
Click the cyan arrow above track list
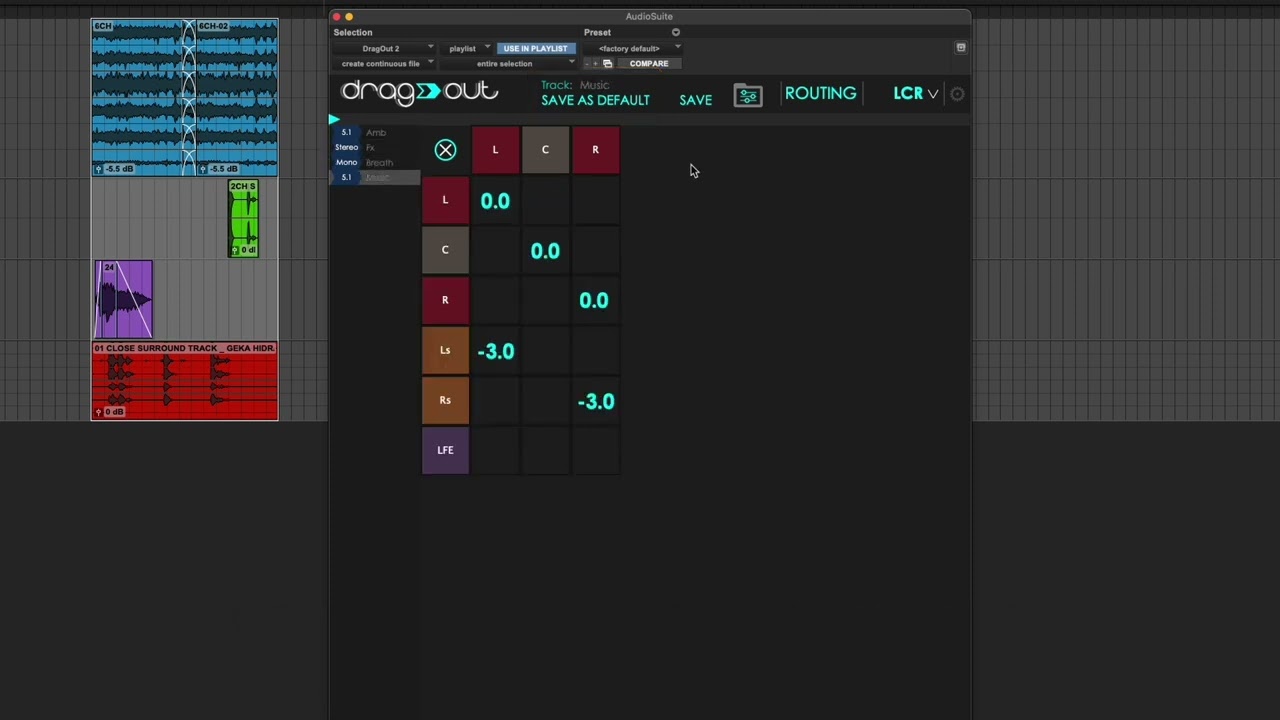[334, 120]
